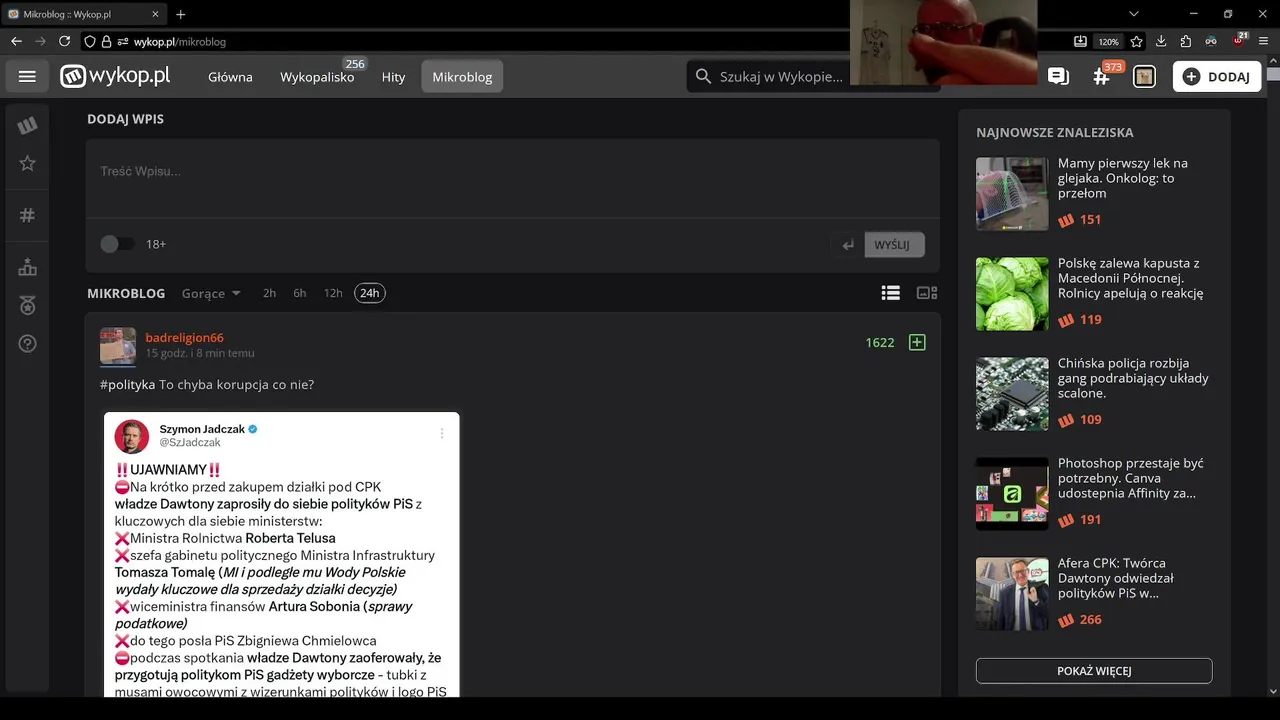Go to the Główna tab
This screenshot has width=1280, height=720.
pos(230,77)
